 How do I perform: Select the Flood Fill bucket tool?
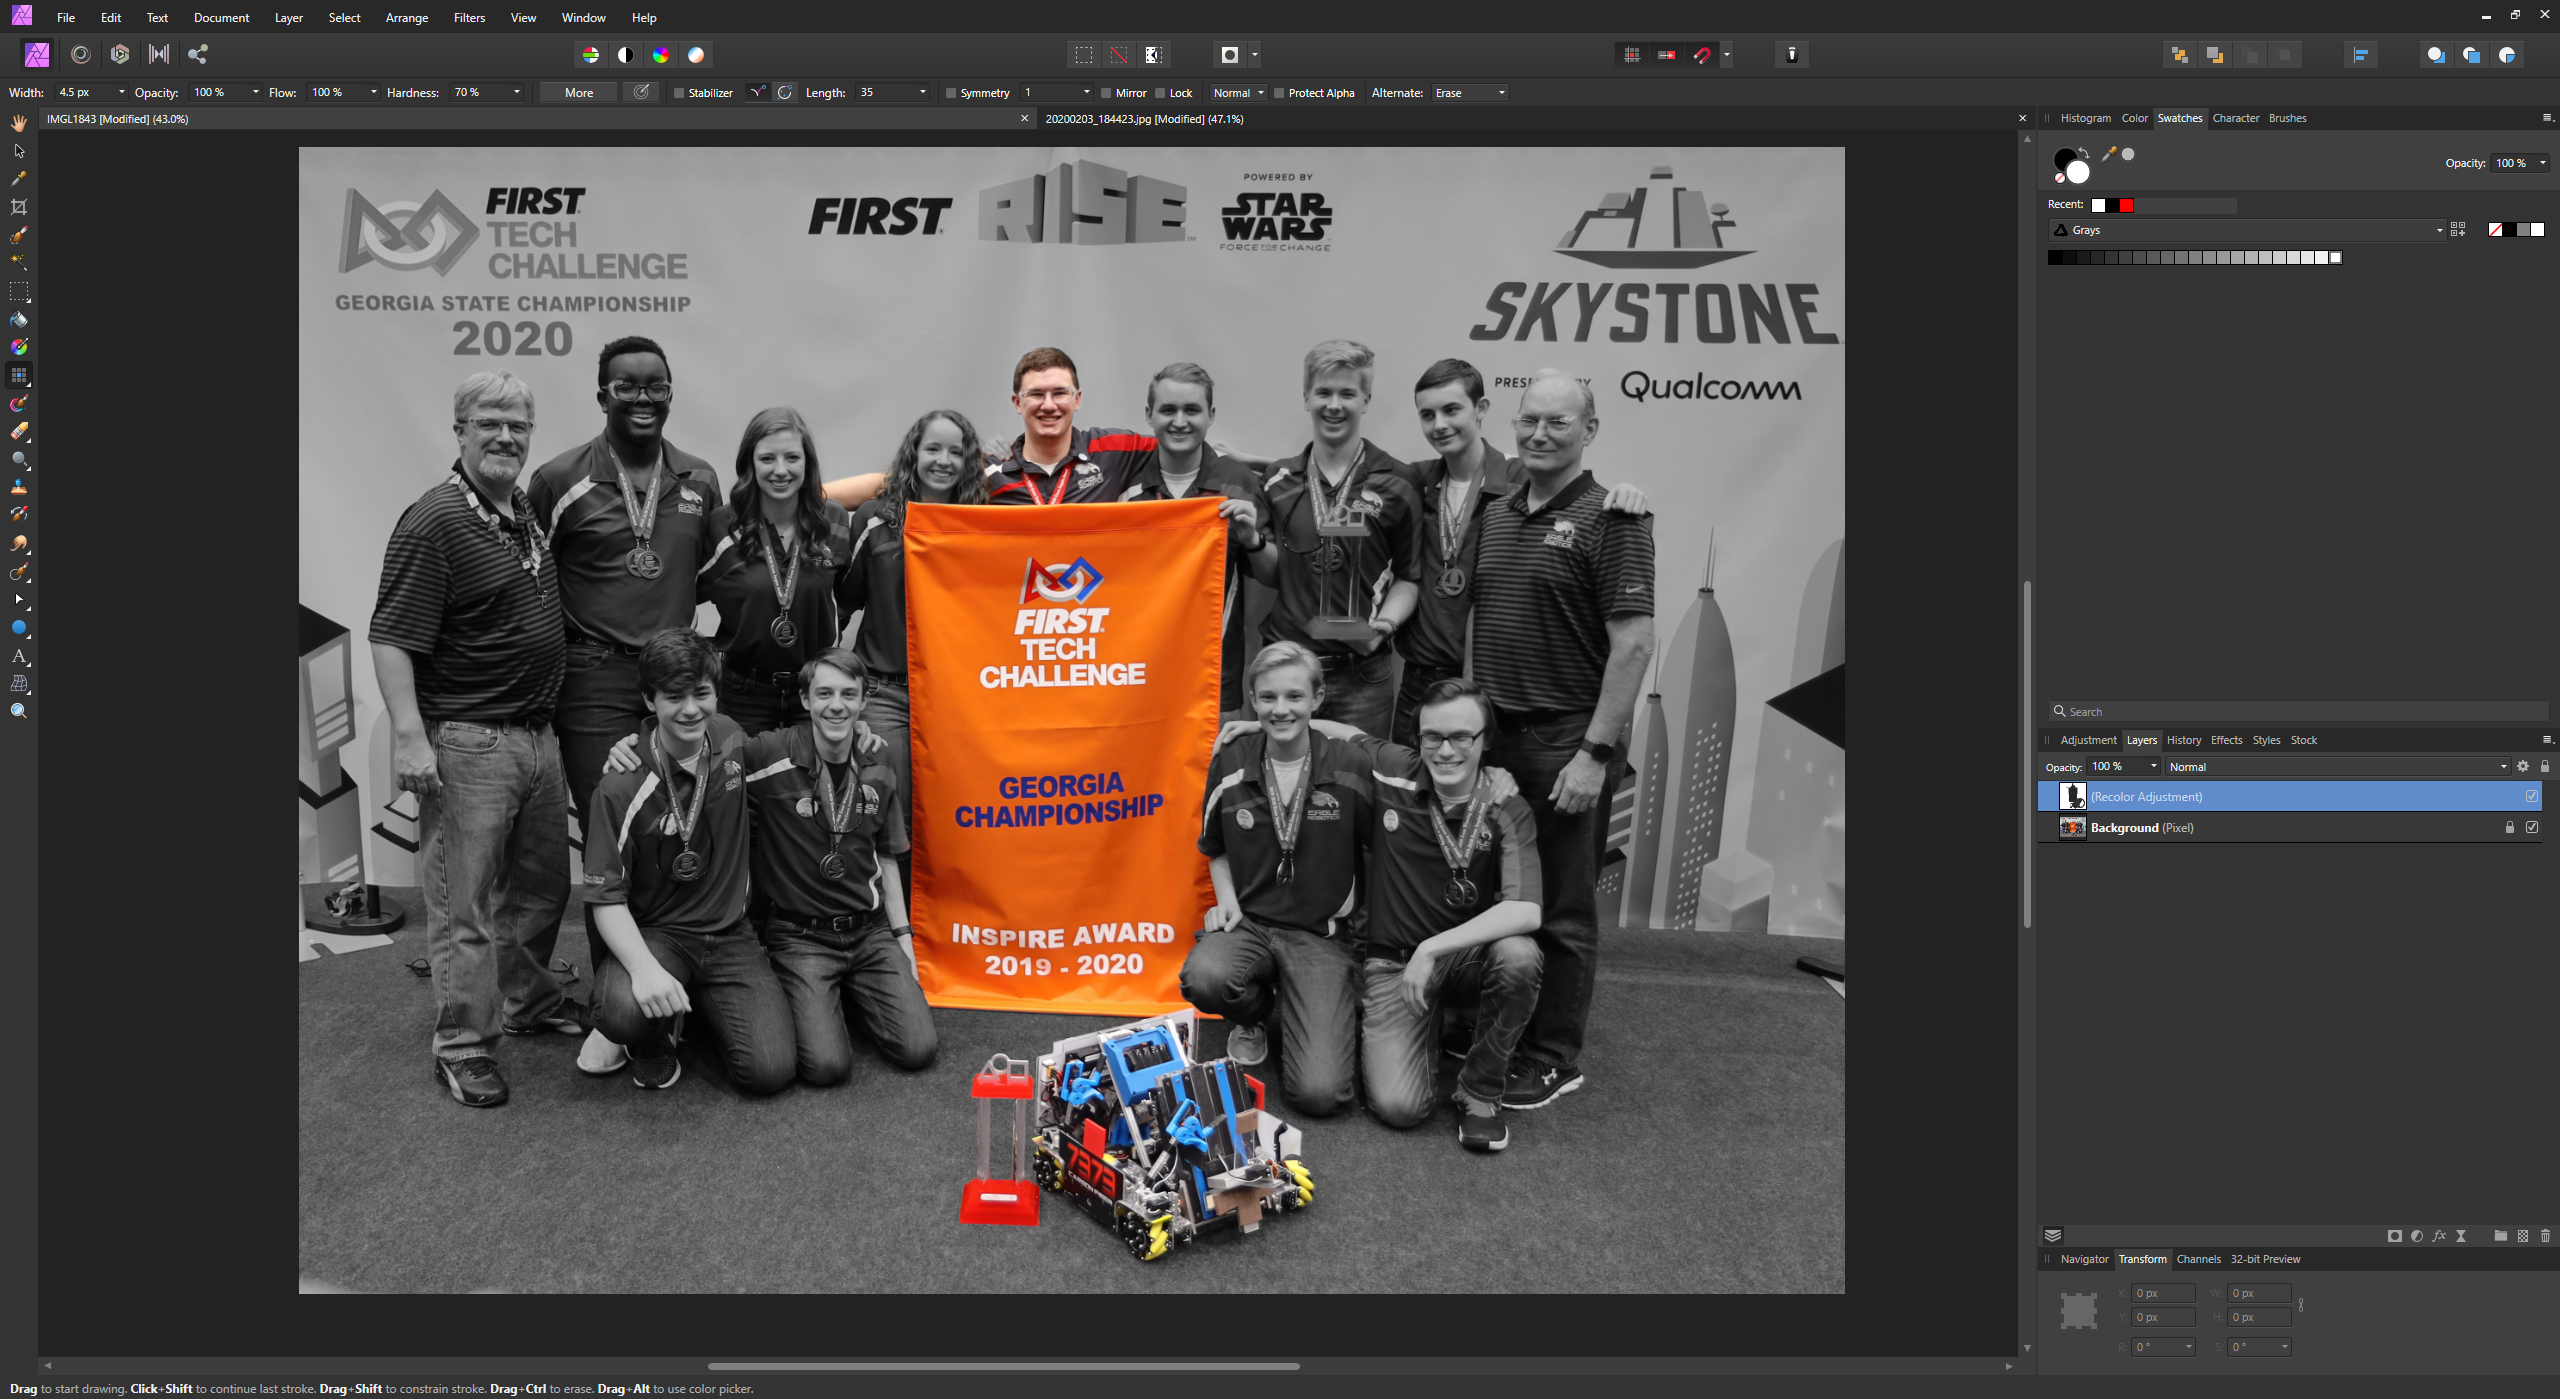[x=19, y=320]
